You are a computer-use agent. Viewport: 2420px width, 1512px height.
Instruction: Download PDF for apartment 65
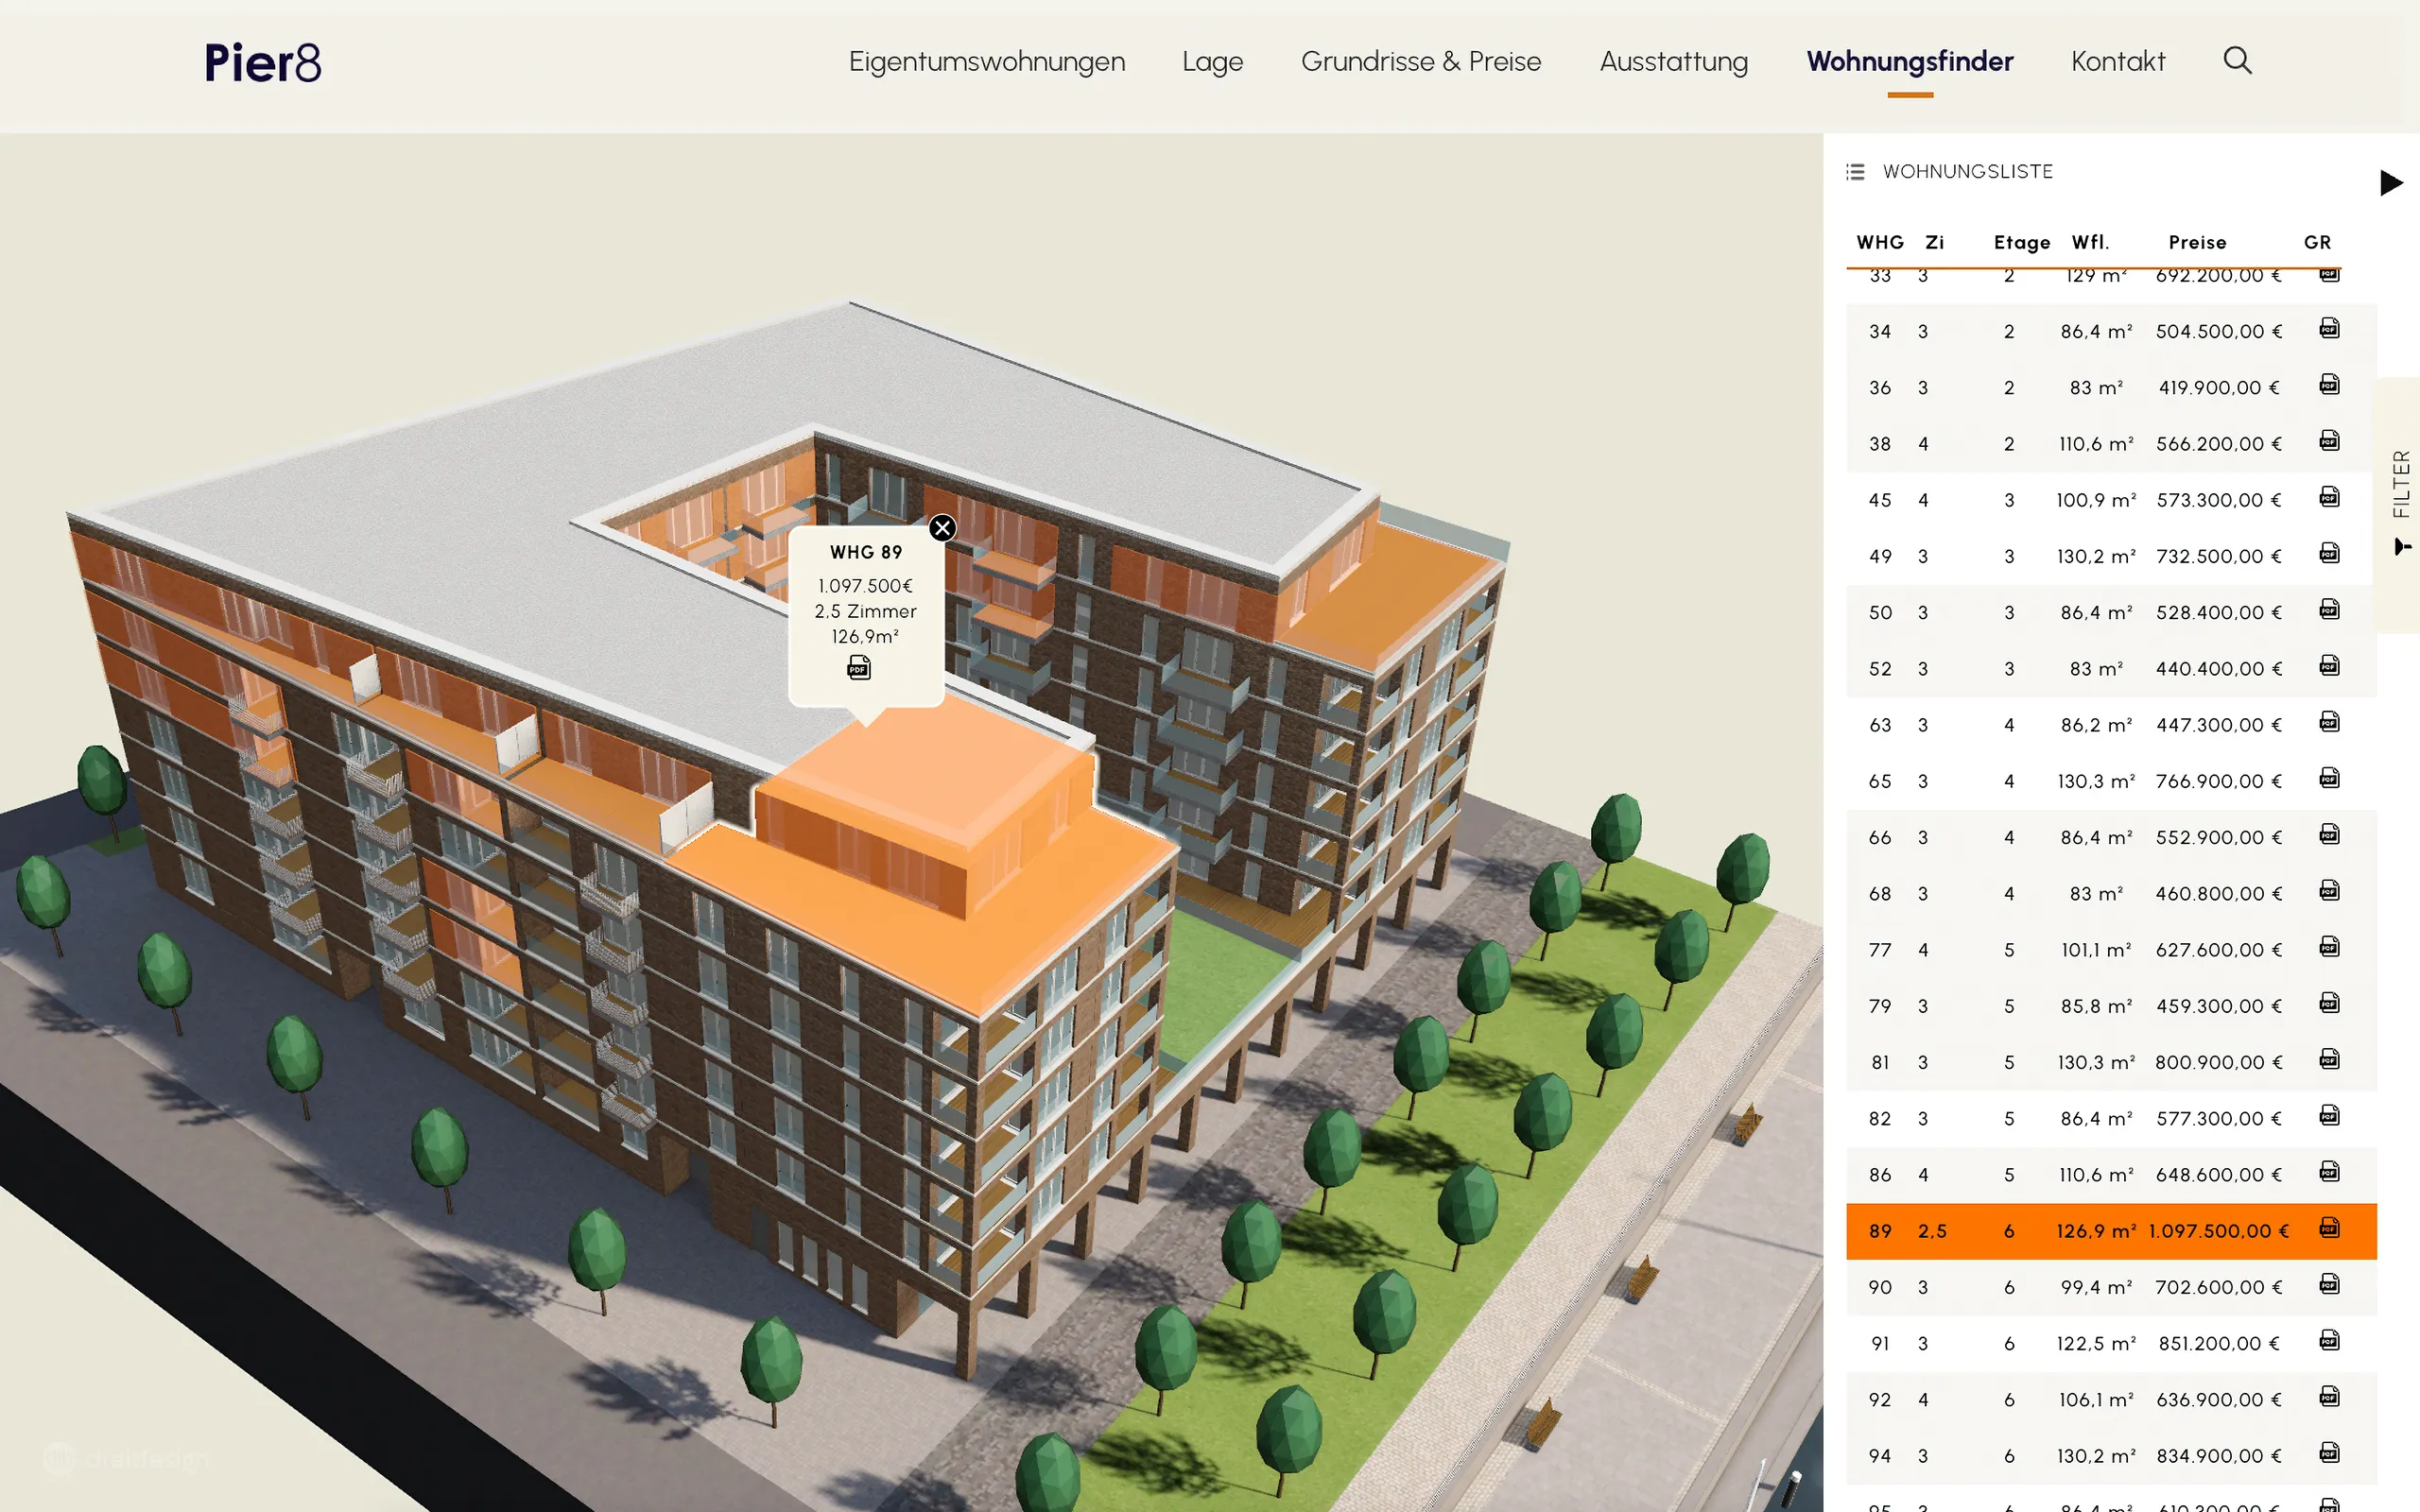[2329, 779]
